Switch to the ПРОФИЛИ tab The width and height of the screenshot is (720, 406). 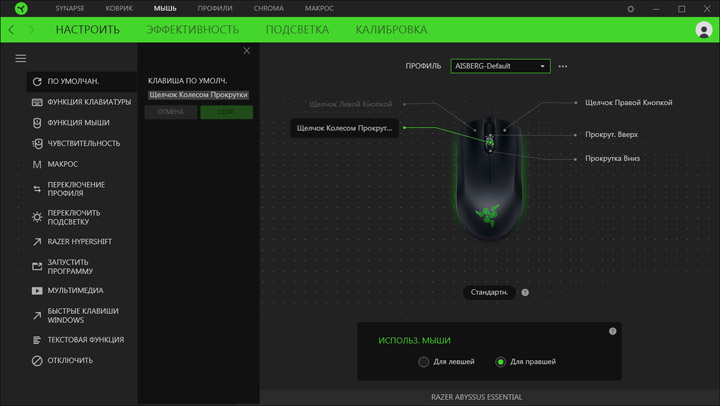[x=215, y=8]
